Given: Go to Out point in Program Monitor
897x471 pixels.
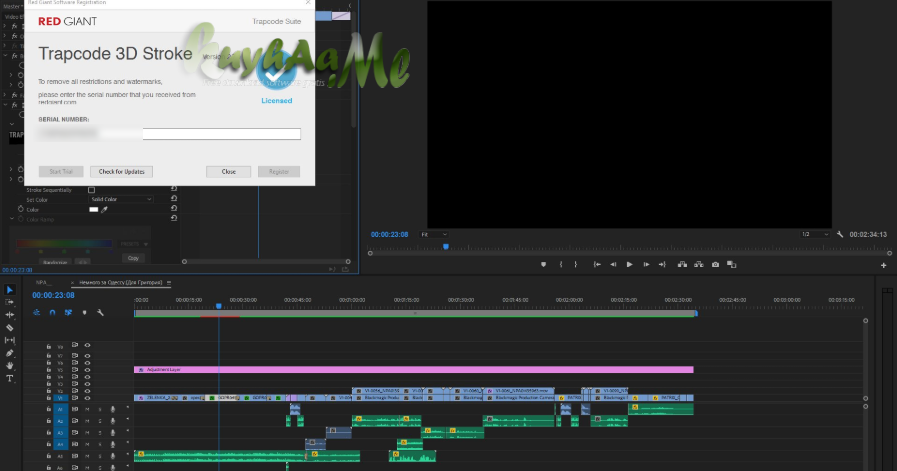Looking at the screenshot, I should 662,264.
